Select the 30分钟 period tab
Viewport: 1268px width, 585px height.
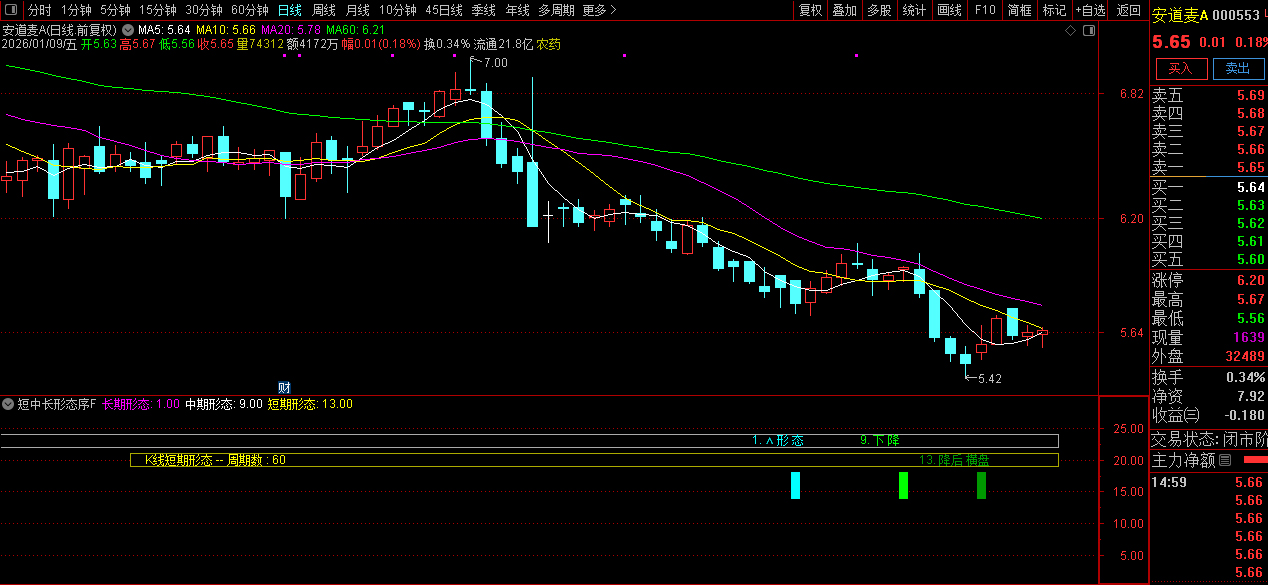point(203,10)
